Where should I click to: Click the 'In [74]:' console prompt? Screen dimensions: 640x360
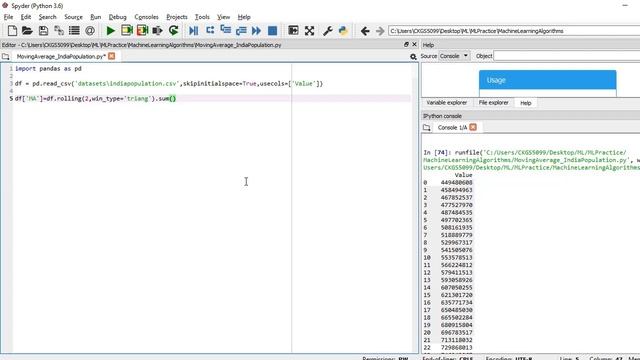(x=437, y=152)
